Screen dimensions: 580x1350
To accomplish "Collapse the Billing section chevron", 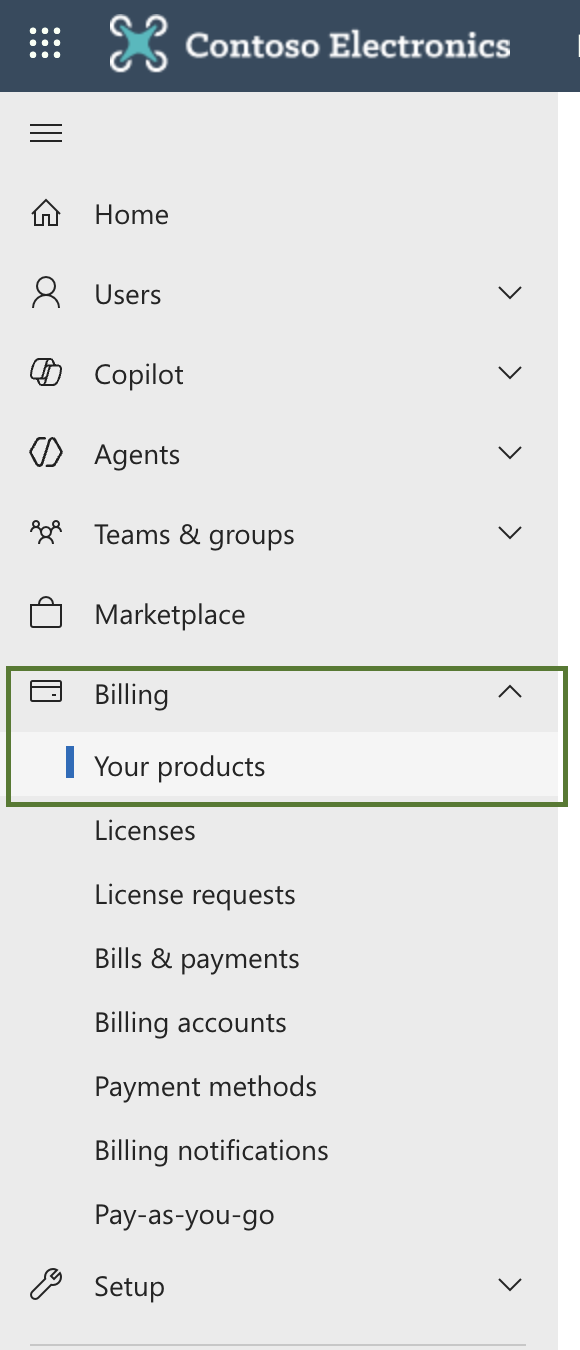I will click(510, 692).
